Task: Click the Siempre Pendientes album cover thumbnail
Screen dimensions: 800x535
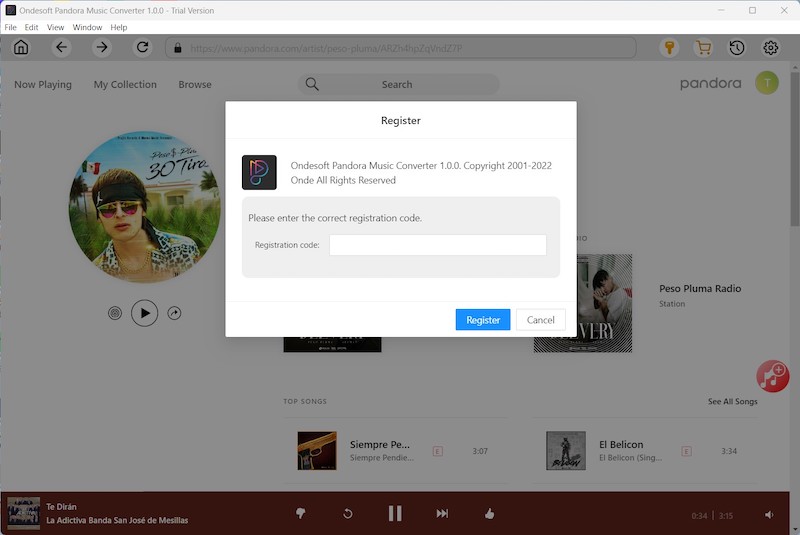Action: tap(317, 451)
